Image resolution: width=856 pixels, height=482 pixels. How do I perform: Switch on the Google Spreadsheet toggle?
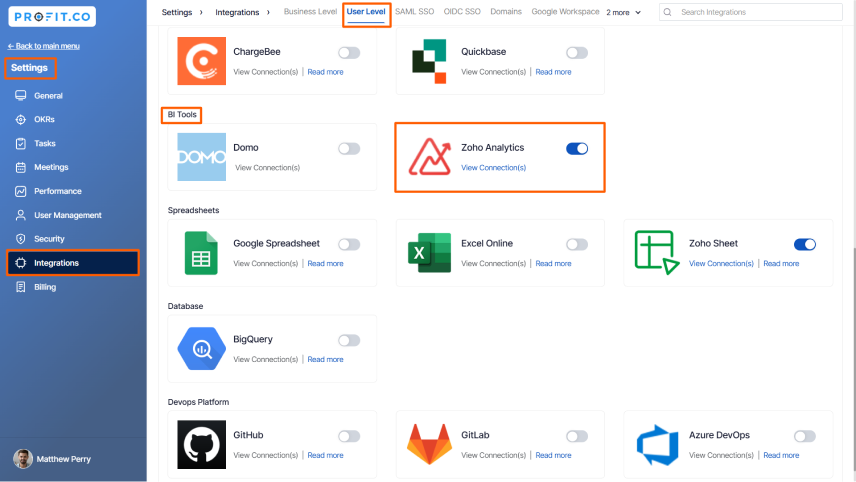pos(349,245)
